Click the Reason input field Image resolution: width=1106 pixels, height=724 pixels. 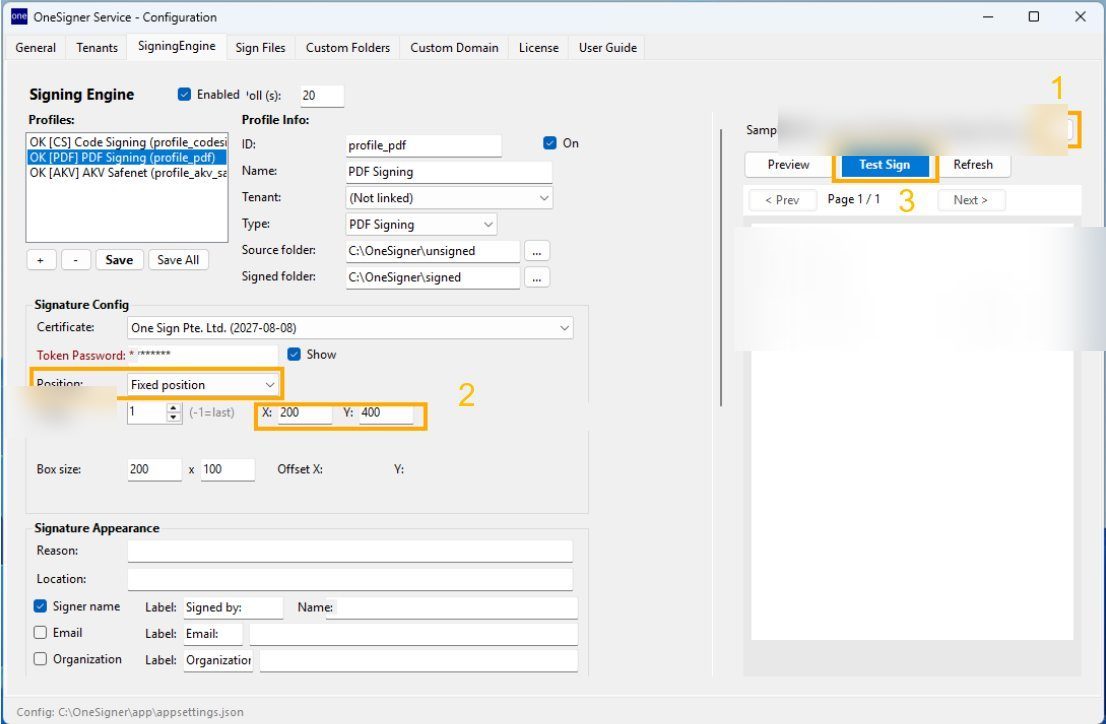pyautogui.click(x=350, y=551)
